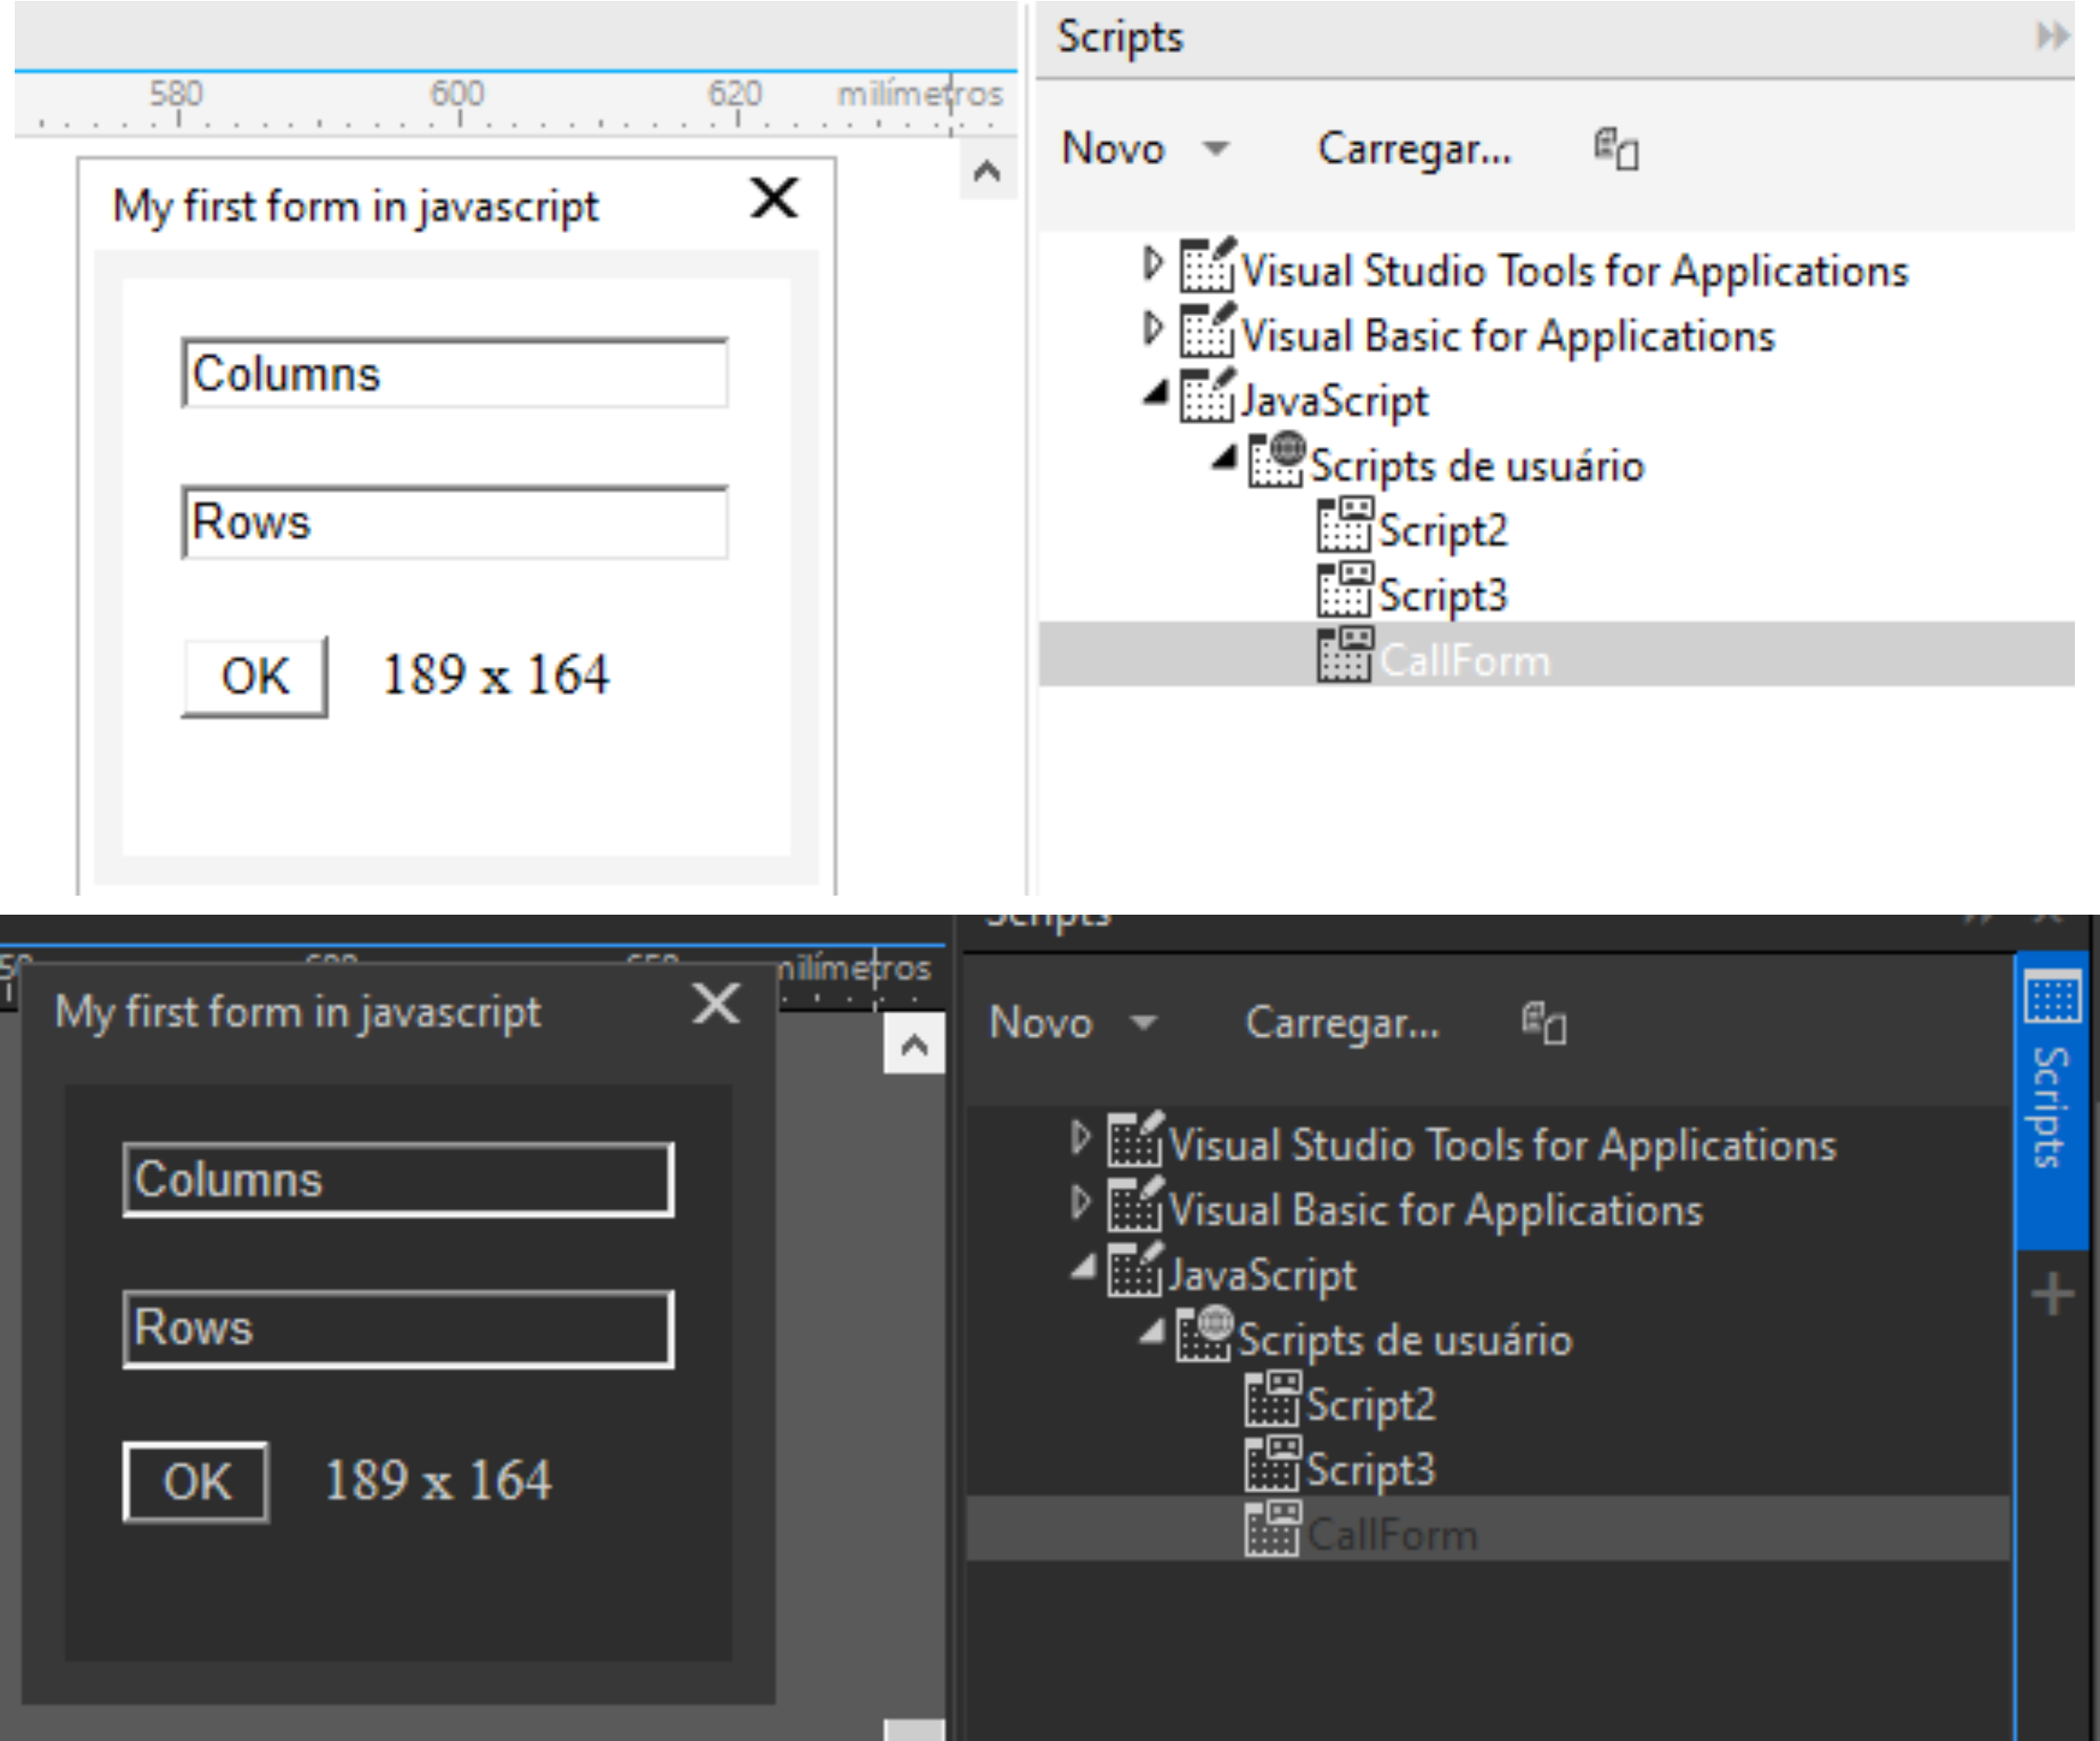Expand Visual Studio Tools for Applications in light tree
The width and height of the screenshot is (2100, 1741).
click(1153, 264)
